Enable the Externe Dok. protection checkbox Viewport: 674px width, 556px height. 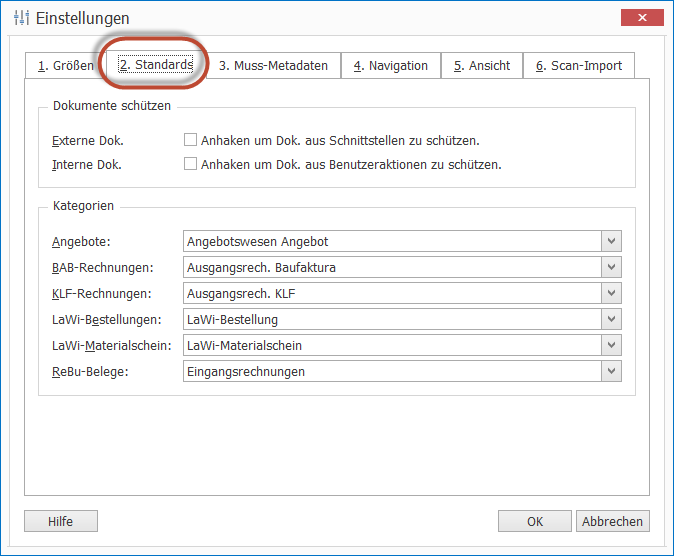pyautogui.click(x=190, y=141)
